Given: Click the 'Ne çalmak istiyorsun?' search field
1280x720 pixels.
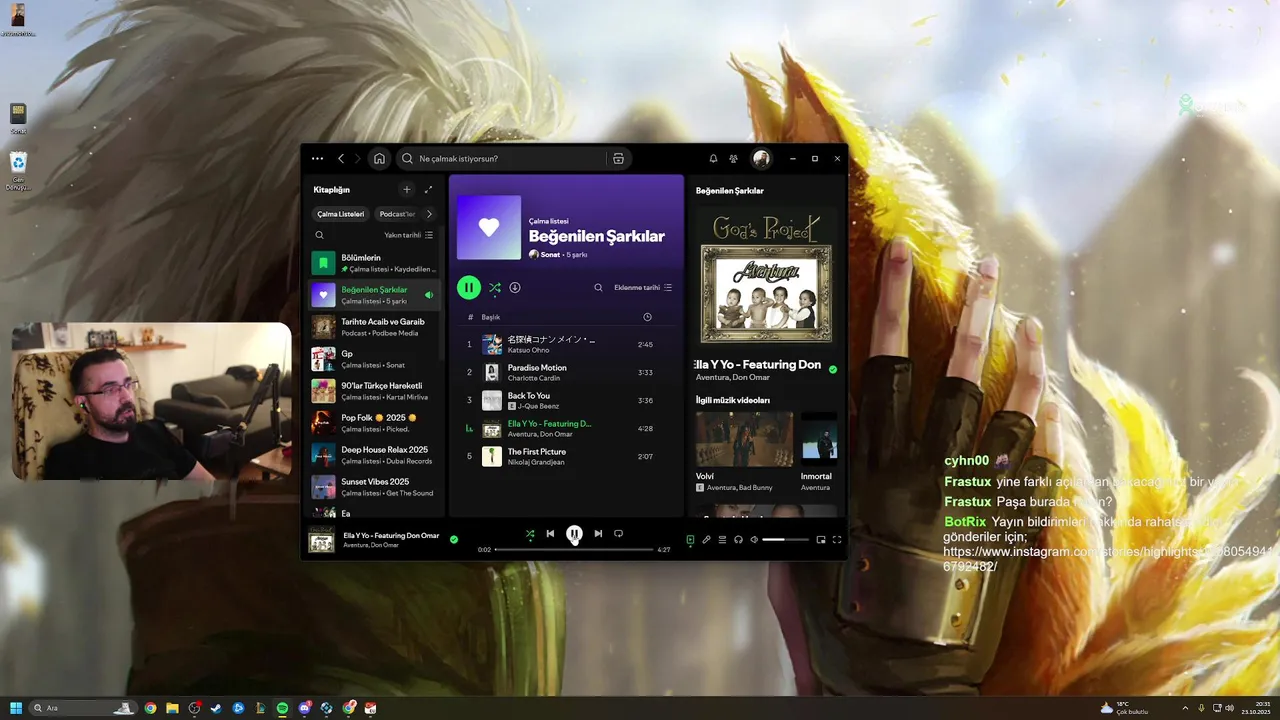Looking at the screenshot, I should coord(502,158).
